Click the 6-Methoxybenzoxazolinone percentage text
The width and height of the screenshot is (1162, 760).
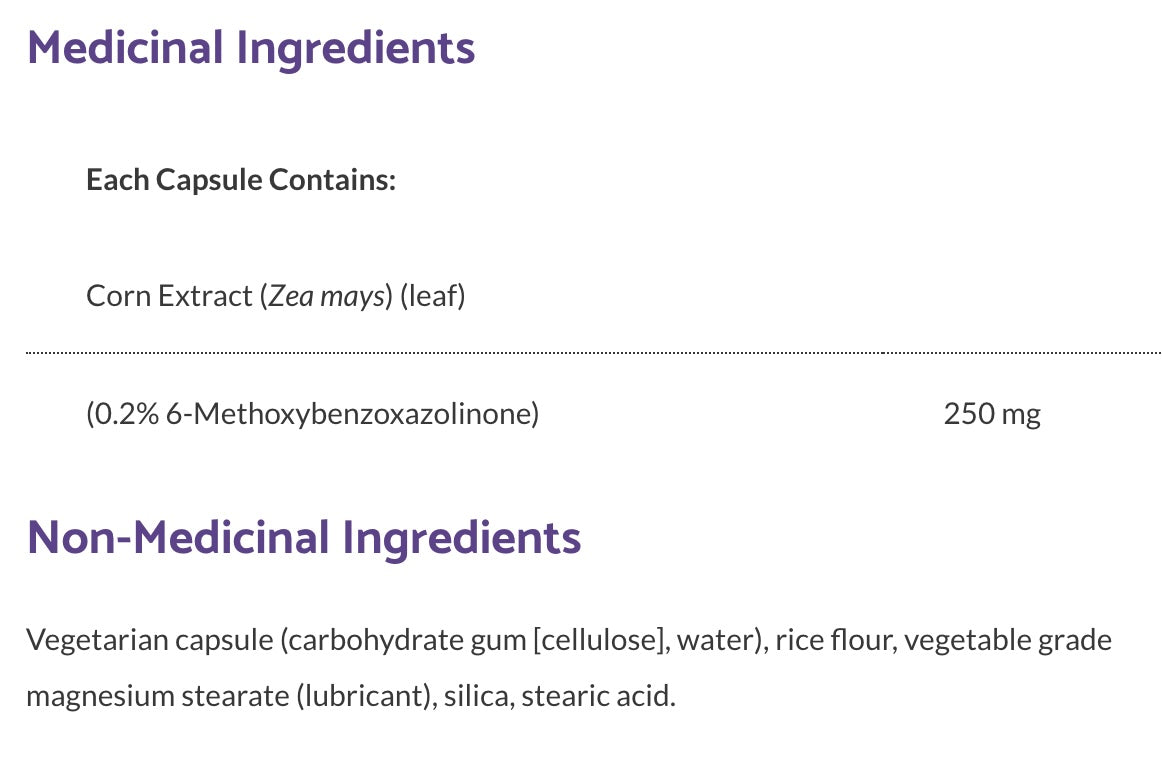coord(313,413)
